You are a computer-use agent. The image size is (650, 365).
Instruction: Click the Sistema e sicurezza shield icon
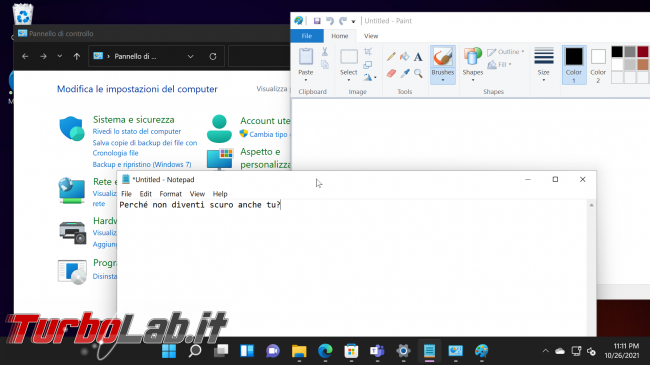click(x=72, y=129)
